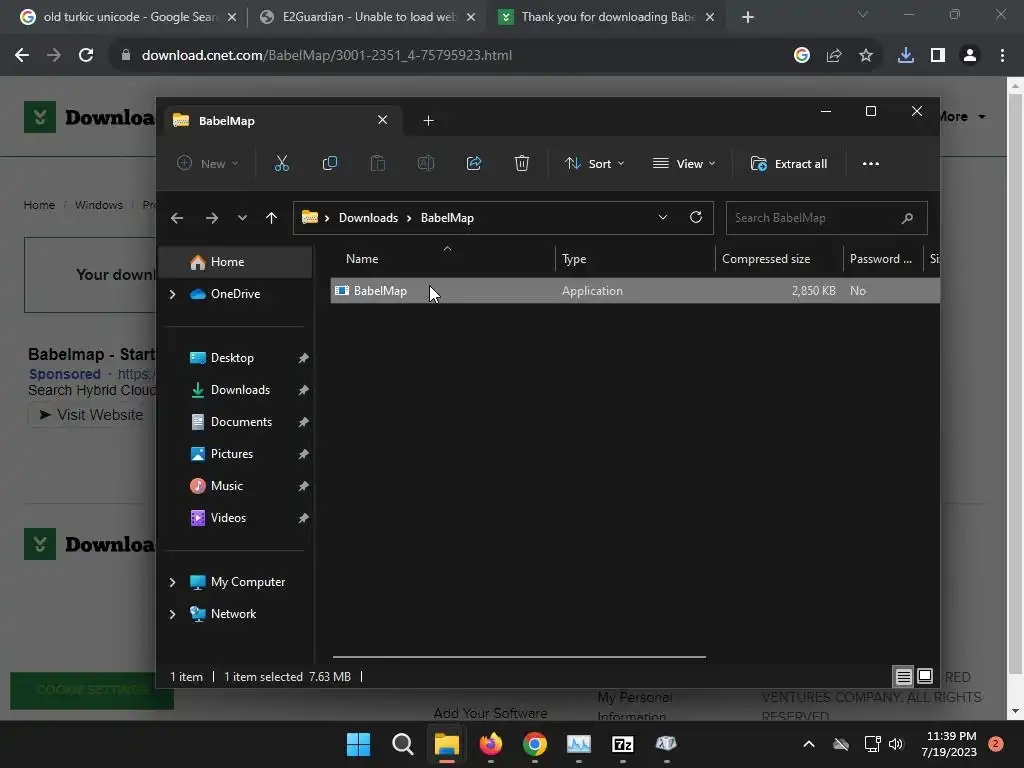Click the horizontal scrollbar in file list
1024x768 pixels.
519,657
